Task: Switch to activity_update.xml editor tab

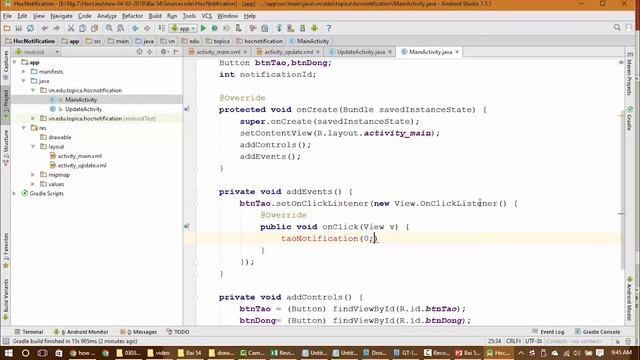Action: pos(289,52)
